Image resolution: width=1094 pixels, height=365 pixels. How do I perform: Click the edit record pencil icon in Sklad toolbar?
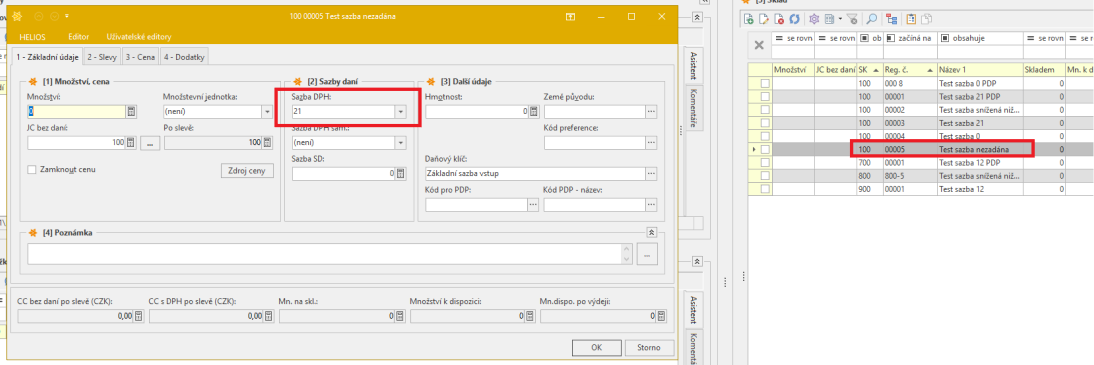click(763, 20)
